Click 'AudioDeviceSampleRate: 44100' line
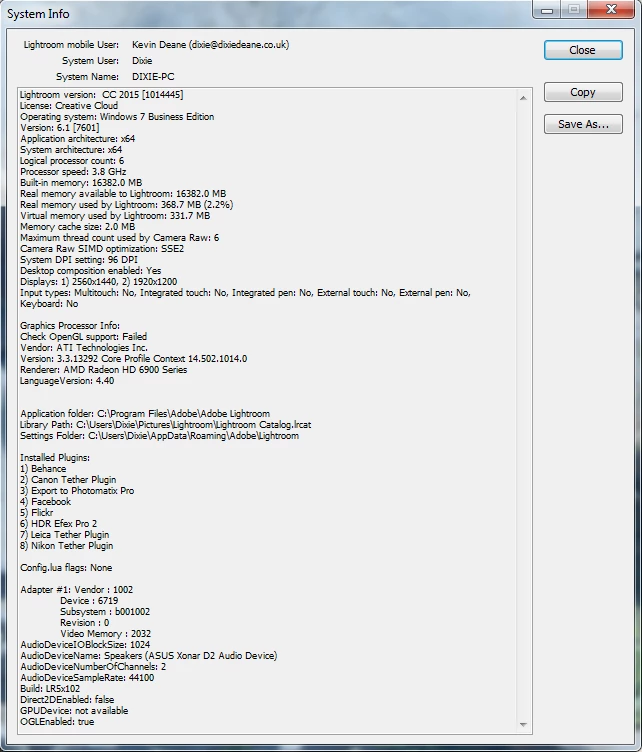The image size is (642, 752). 87,678
